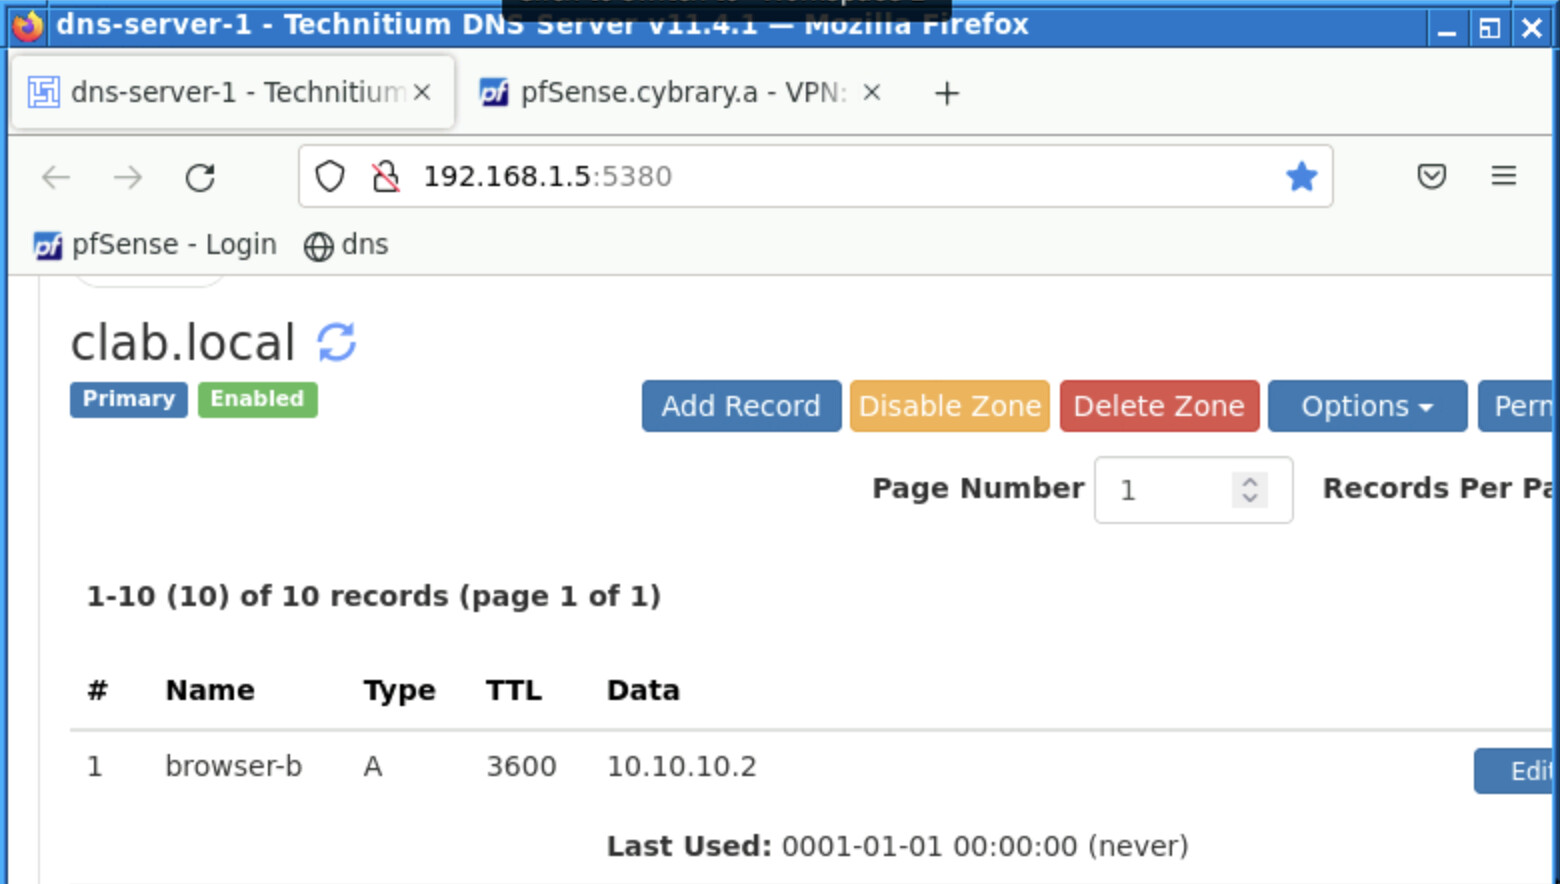Click the Delete Zone button
This screenshot has height=884, width=1560.
(x=1158, y=406)
